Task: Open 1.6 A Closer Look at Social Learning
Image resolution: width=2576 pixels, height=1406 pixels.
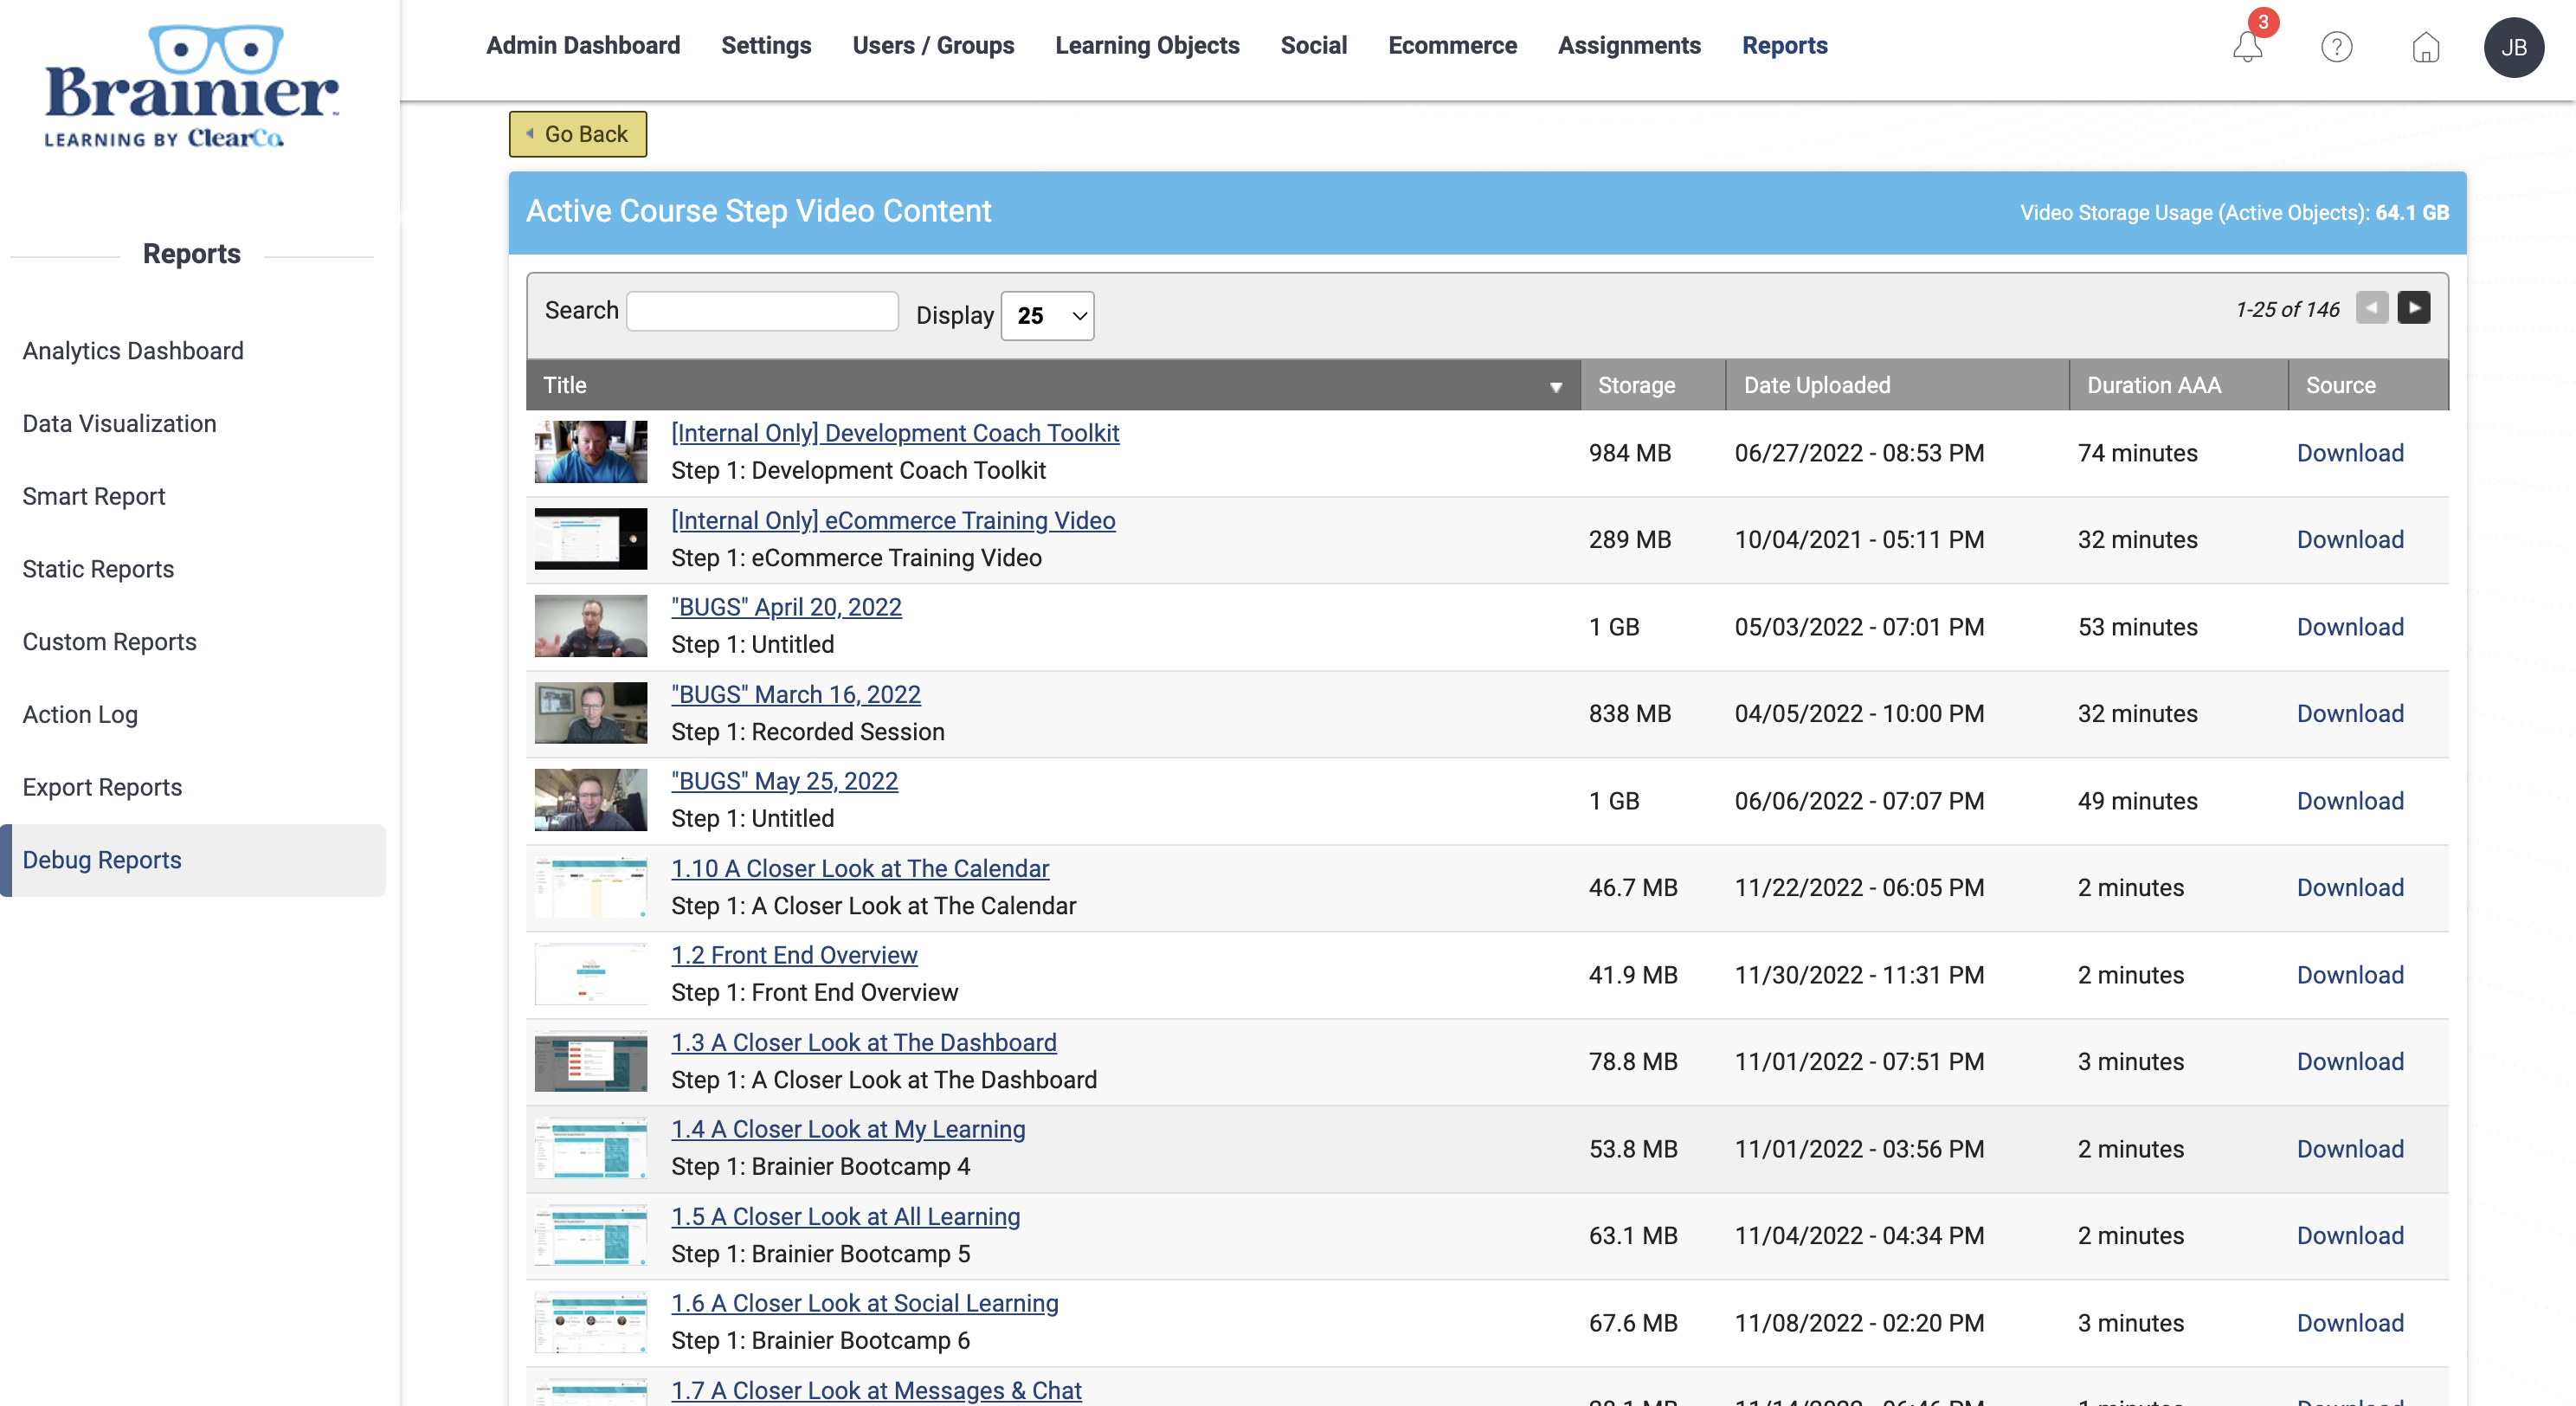Action: [865, 1303]
